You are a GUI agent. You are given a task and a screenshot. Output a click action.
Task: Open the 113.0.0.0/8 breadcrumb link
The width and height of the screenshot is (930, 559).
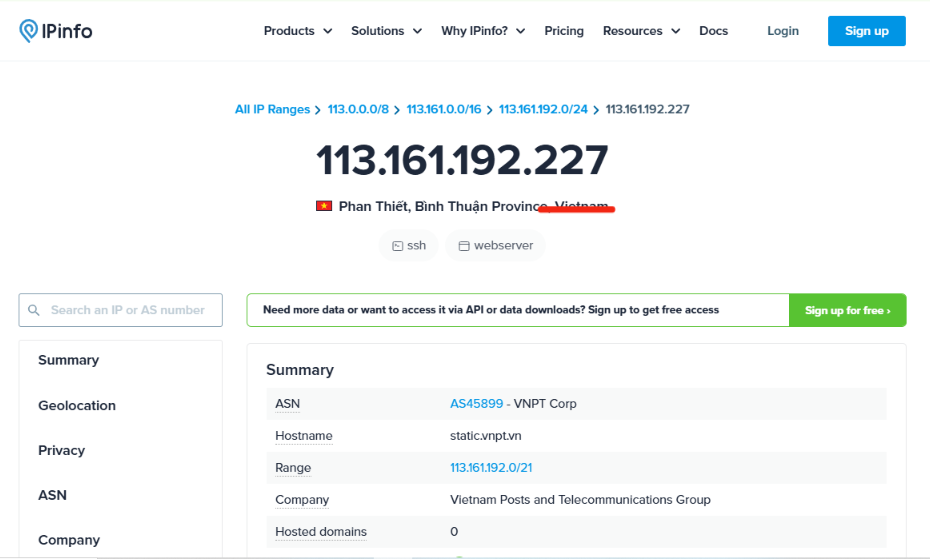click(x=358, y=109)
